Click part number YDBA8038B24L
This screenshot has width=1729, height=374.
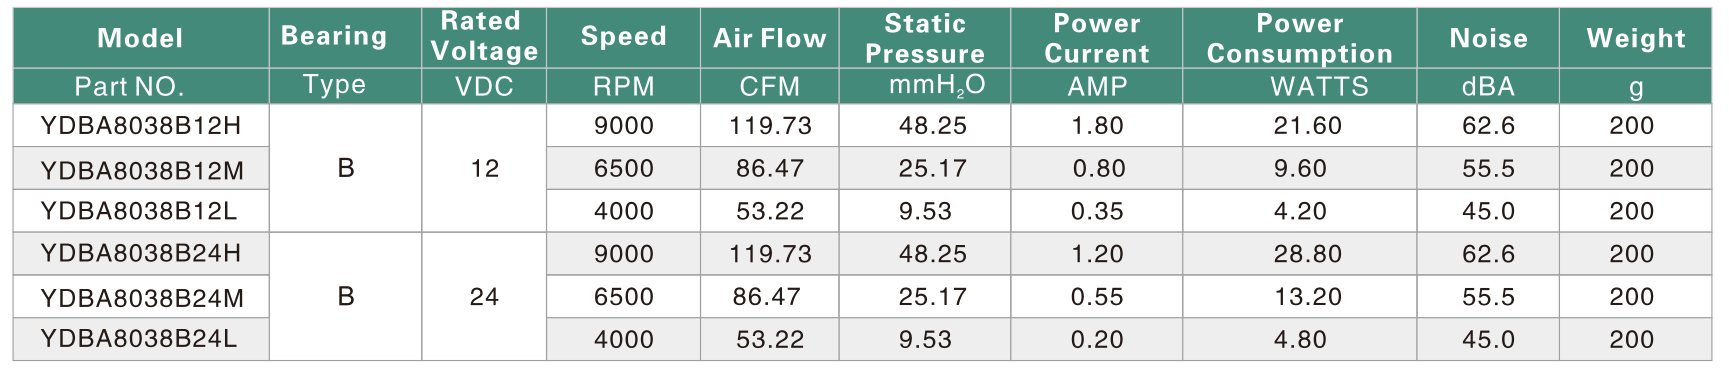click(139, 339)
